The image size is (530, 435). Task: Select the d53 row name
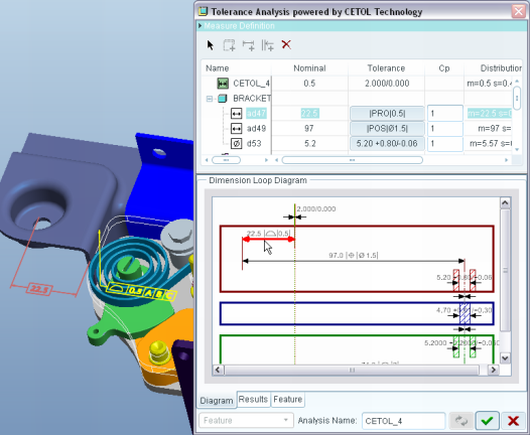(x=254, y=143)
